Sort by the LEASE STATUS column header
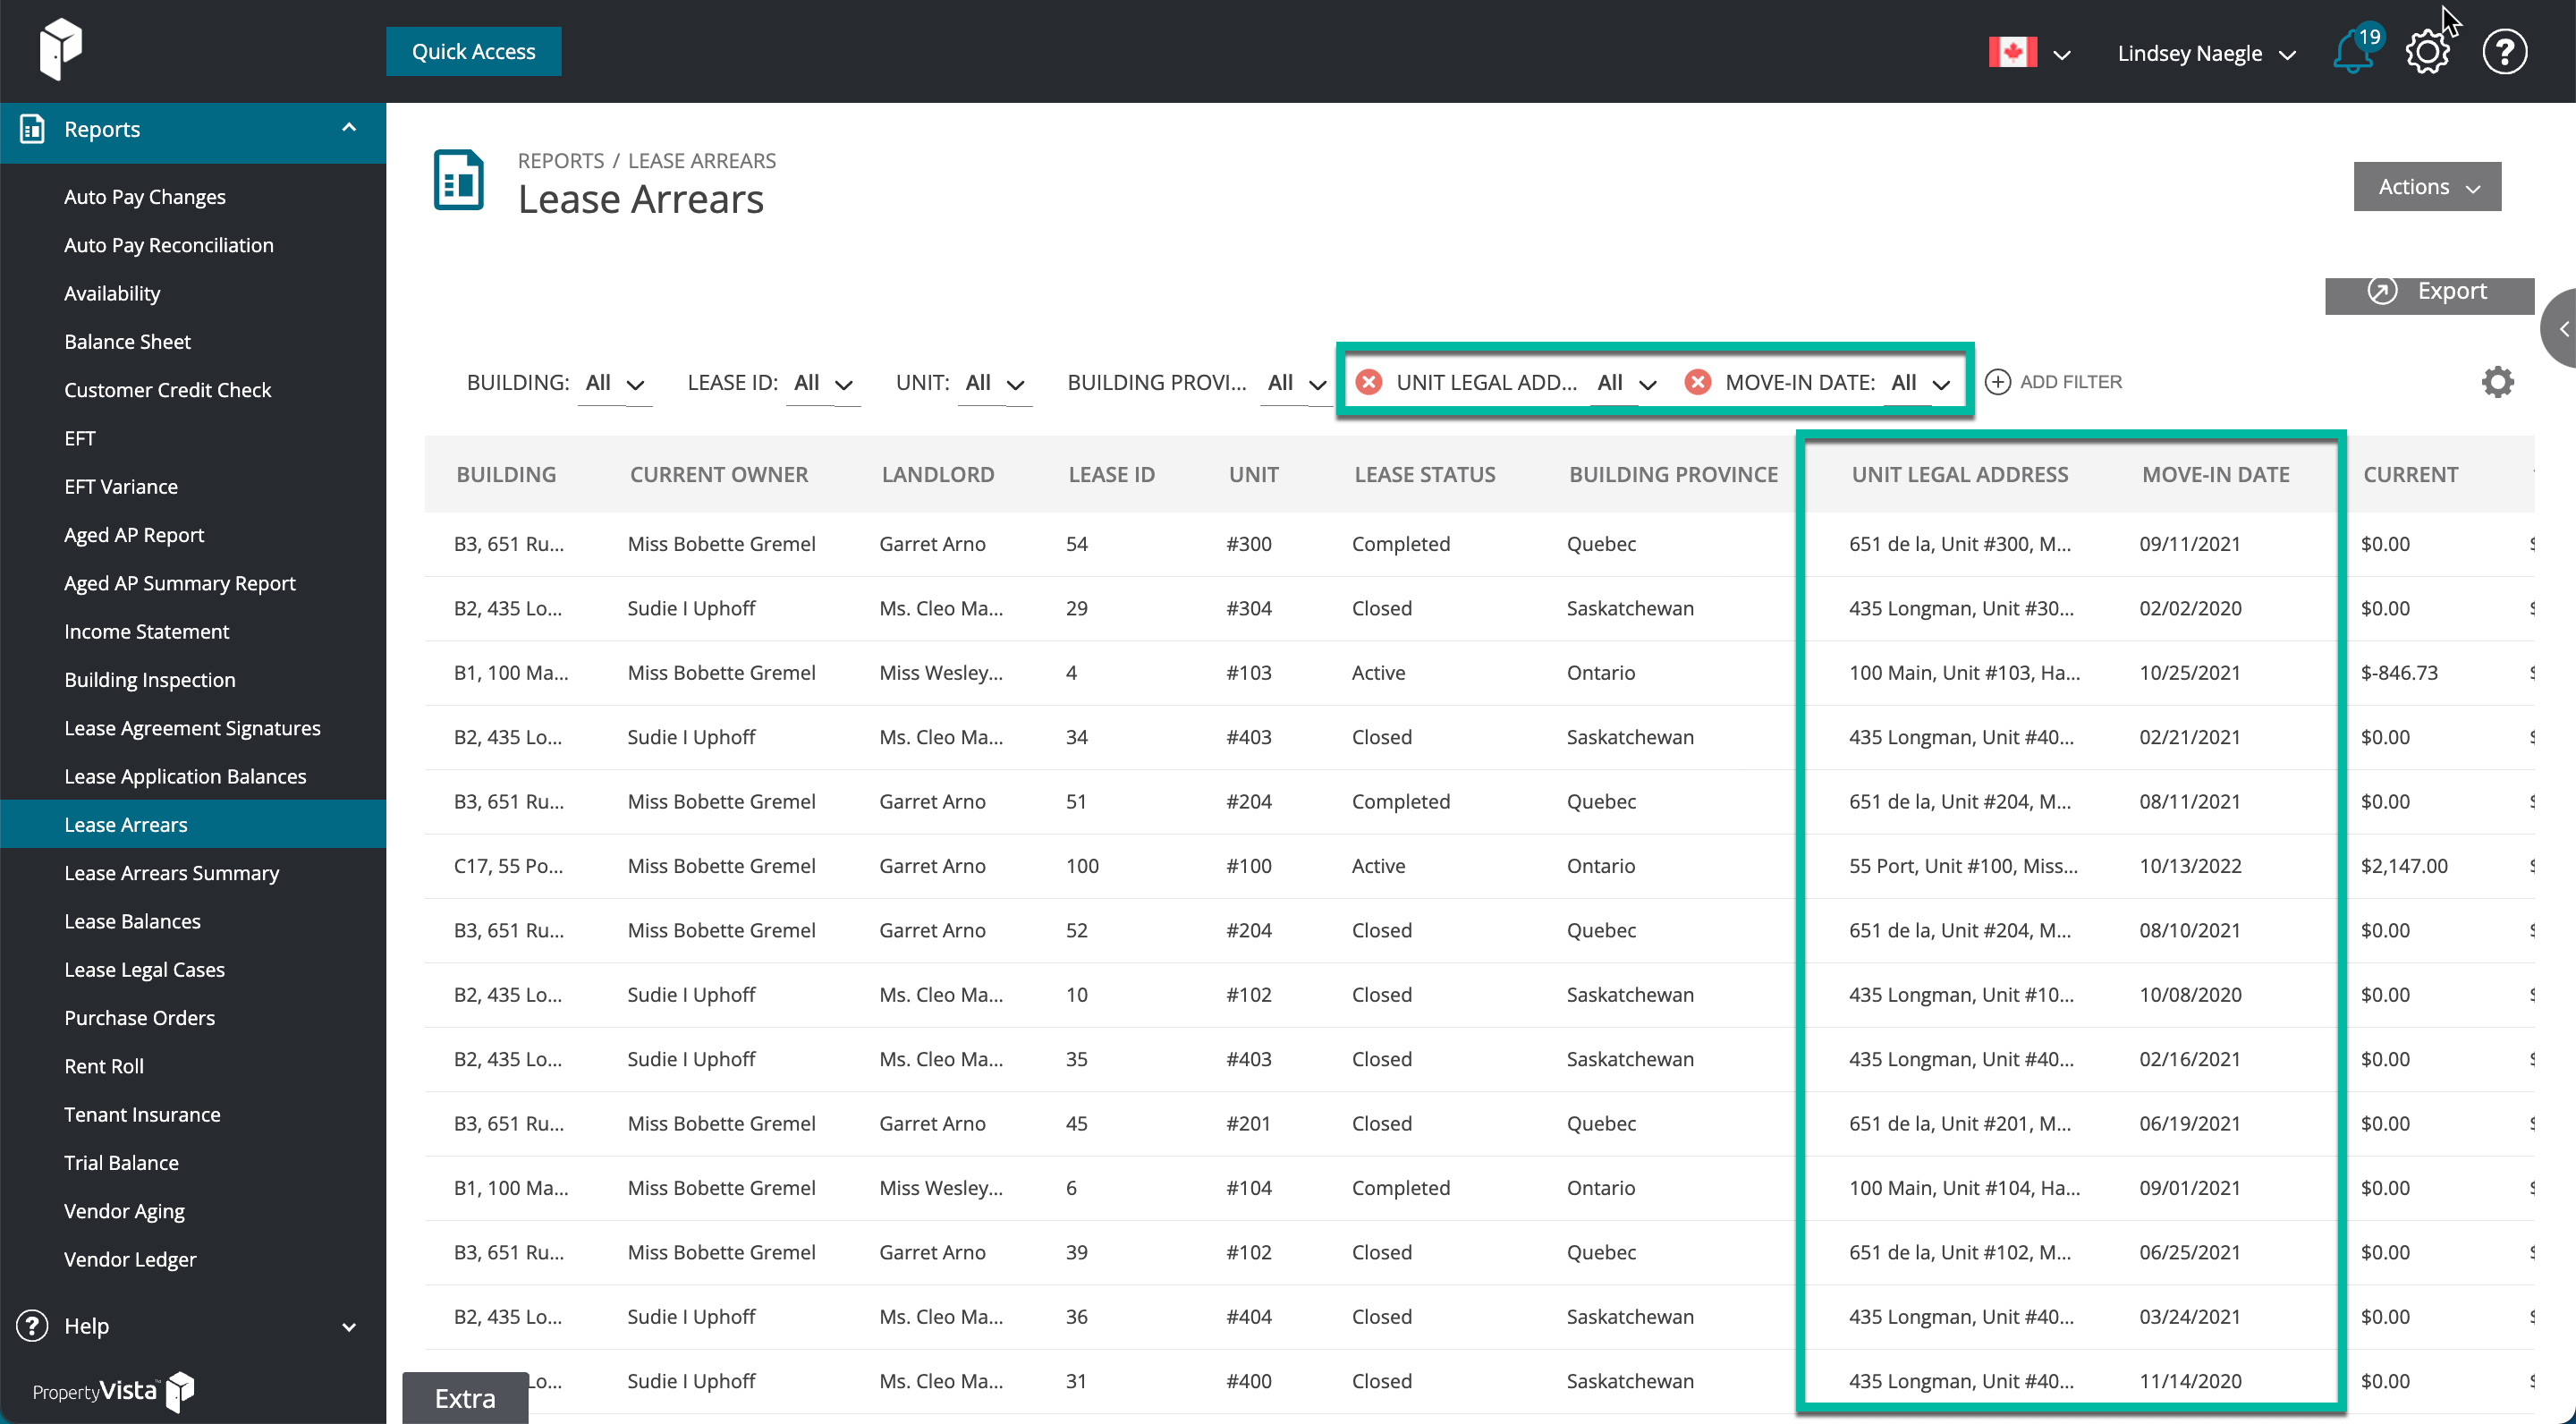Viewport: 2576px width, 1424px height. coord(1425,475)
